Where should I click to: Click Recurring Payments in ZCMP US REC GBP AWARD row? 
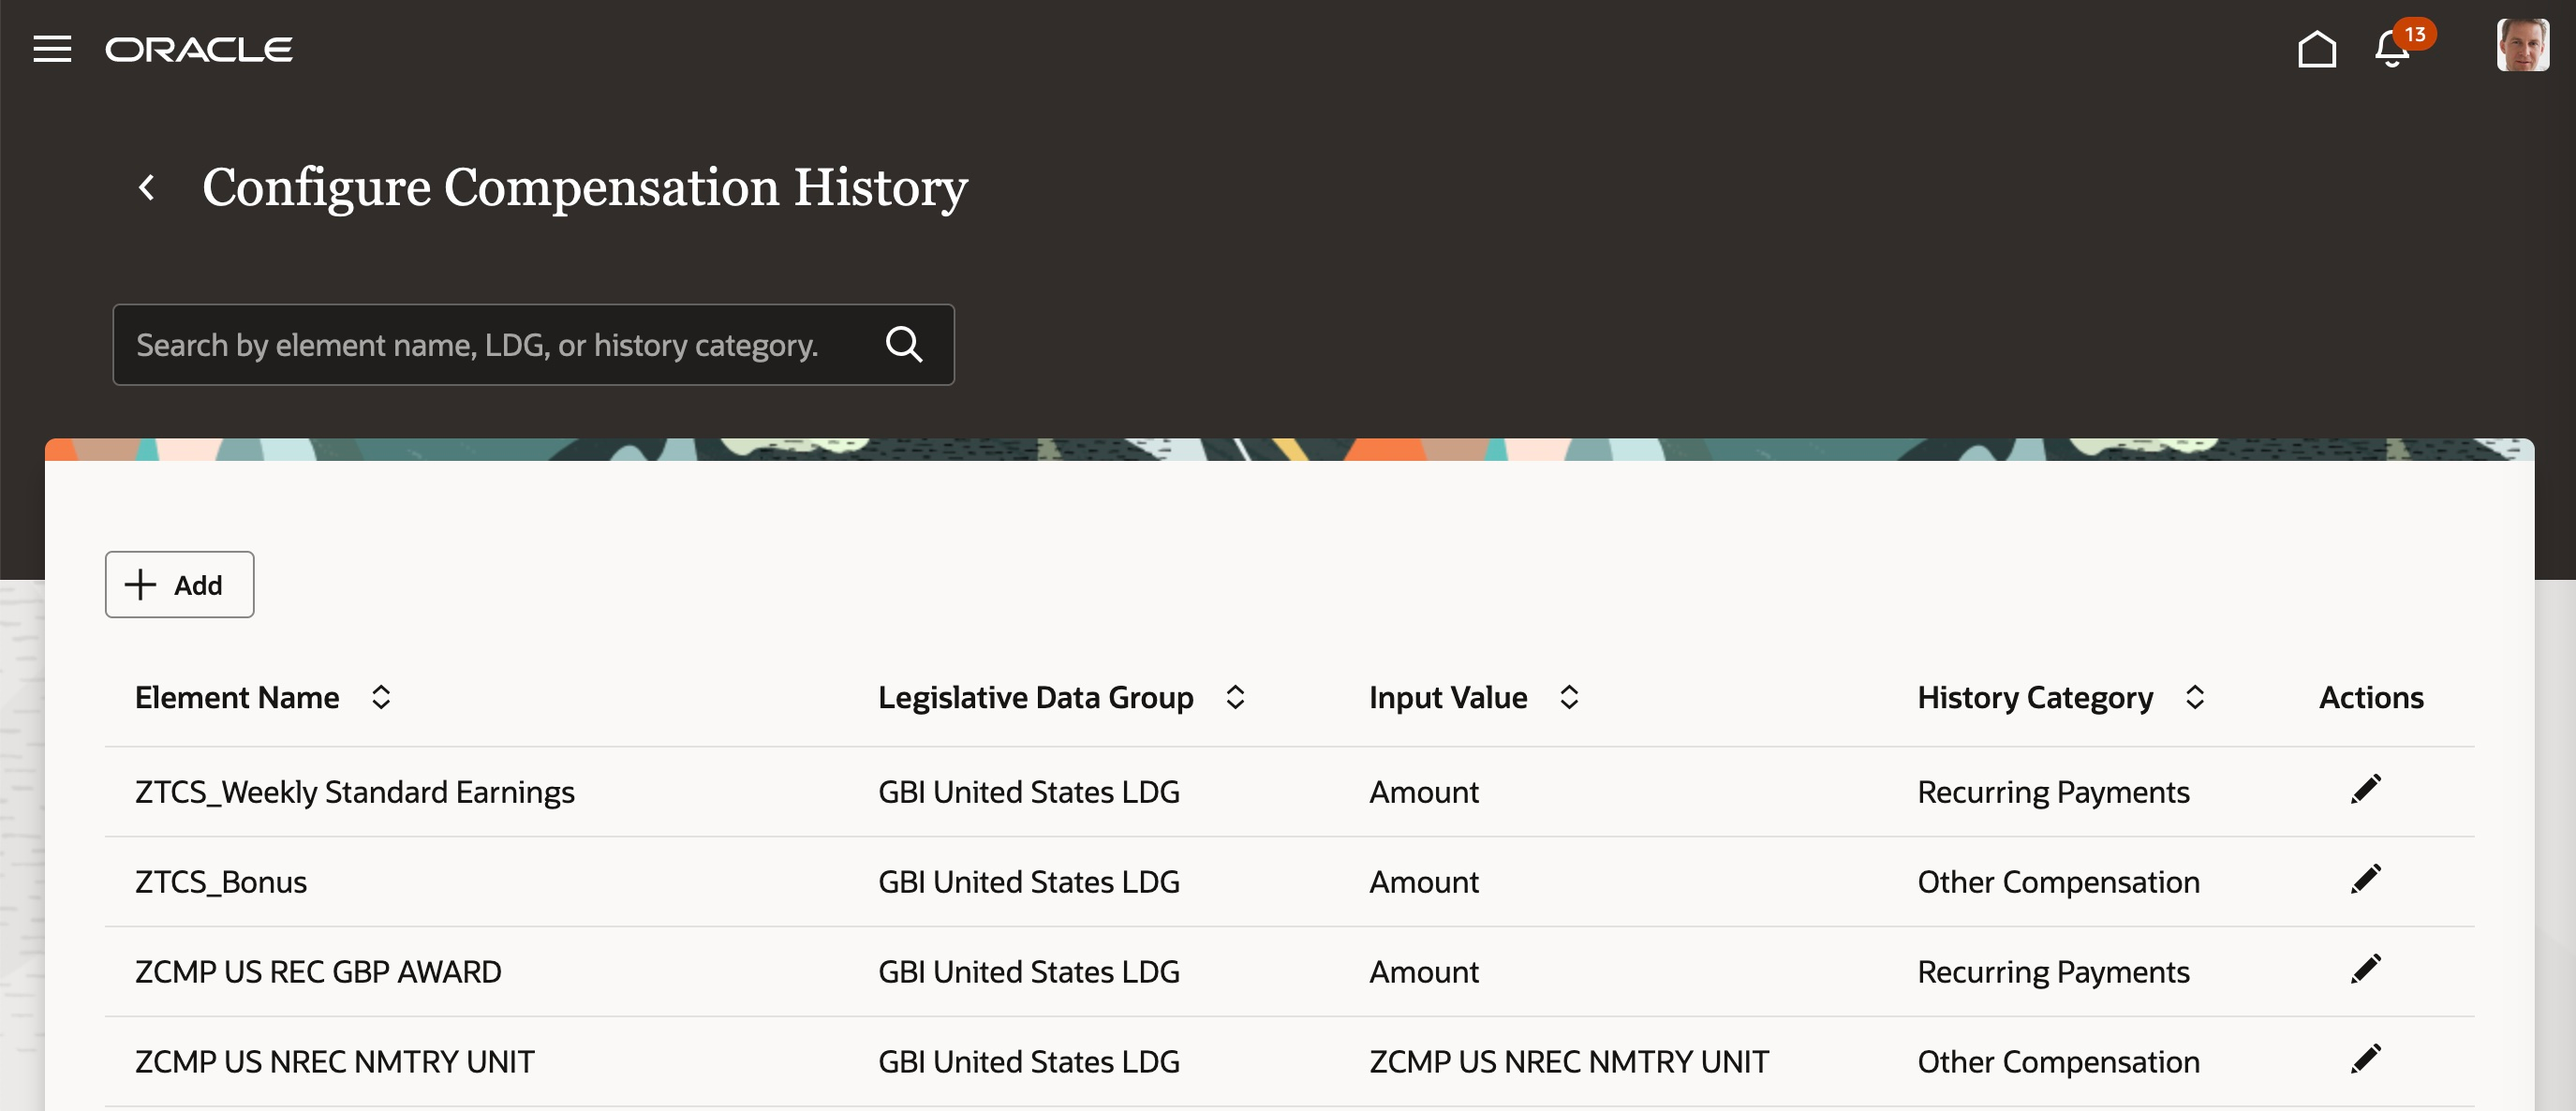tap(2053, 972)
